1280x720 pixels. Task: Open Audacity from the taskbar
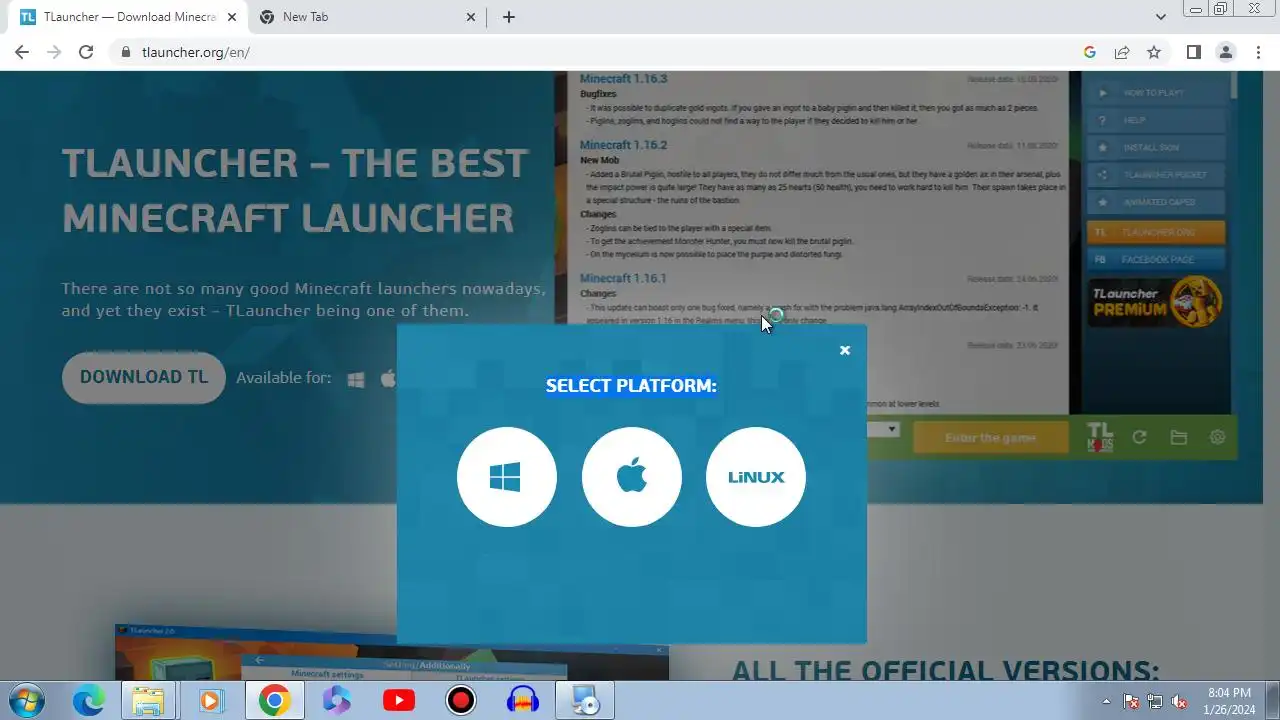point(523,701)
